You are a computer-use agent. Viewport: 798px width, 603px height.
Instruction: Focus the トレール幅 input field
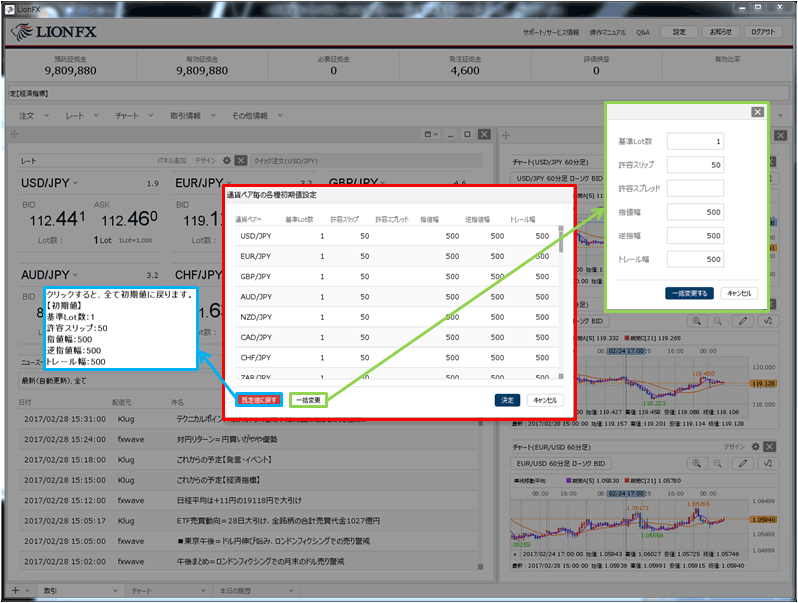pos(695,259)
